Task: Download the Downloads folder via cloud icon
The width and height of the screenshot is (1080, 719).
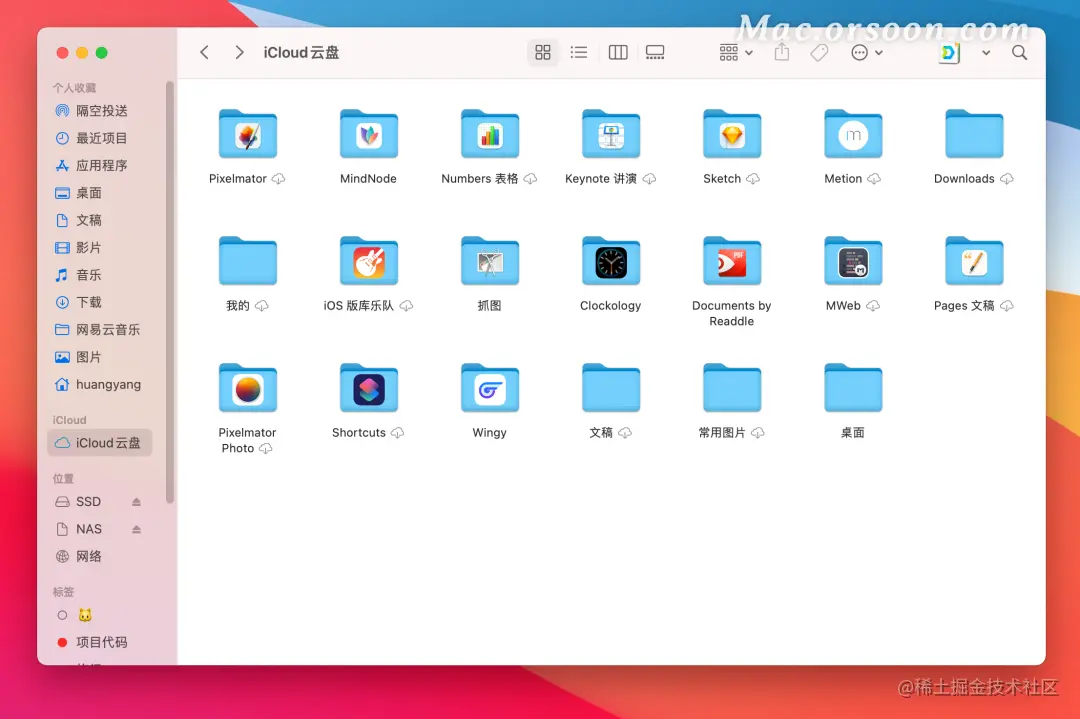Action: (1007, 179)
